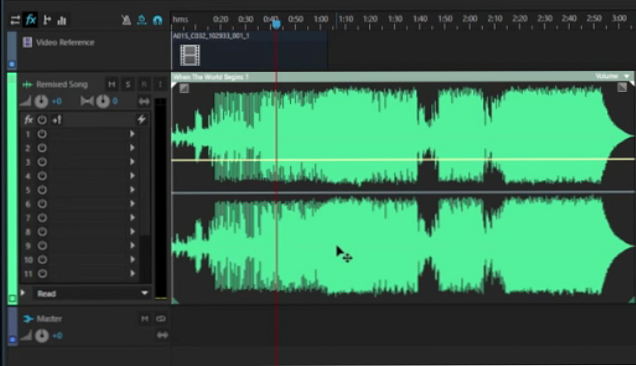The width and height of the screenshot is (636, 366).
Task: Mute the Remixed Song track
Action: pos(112,84)
